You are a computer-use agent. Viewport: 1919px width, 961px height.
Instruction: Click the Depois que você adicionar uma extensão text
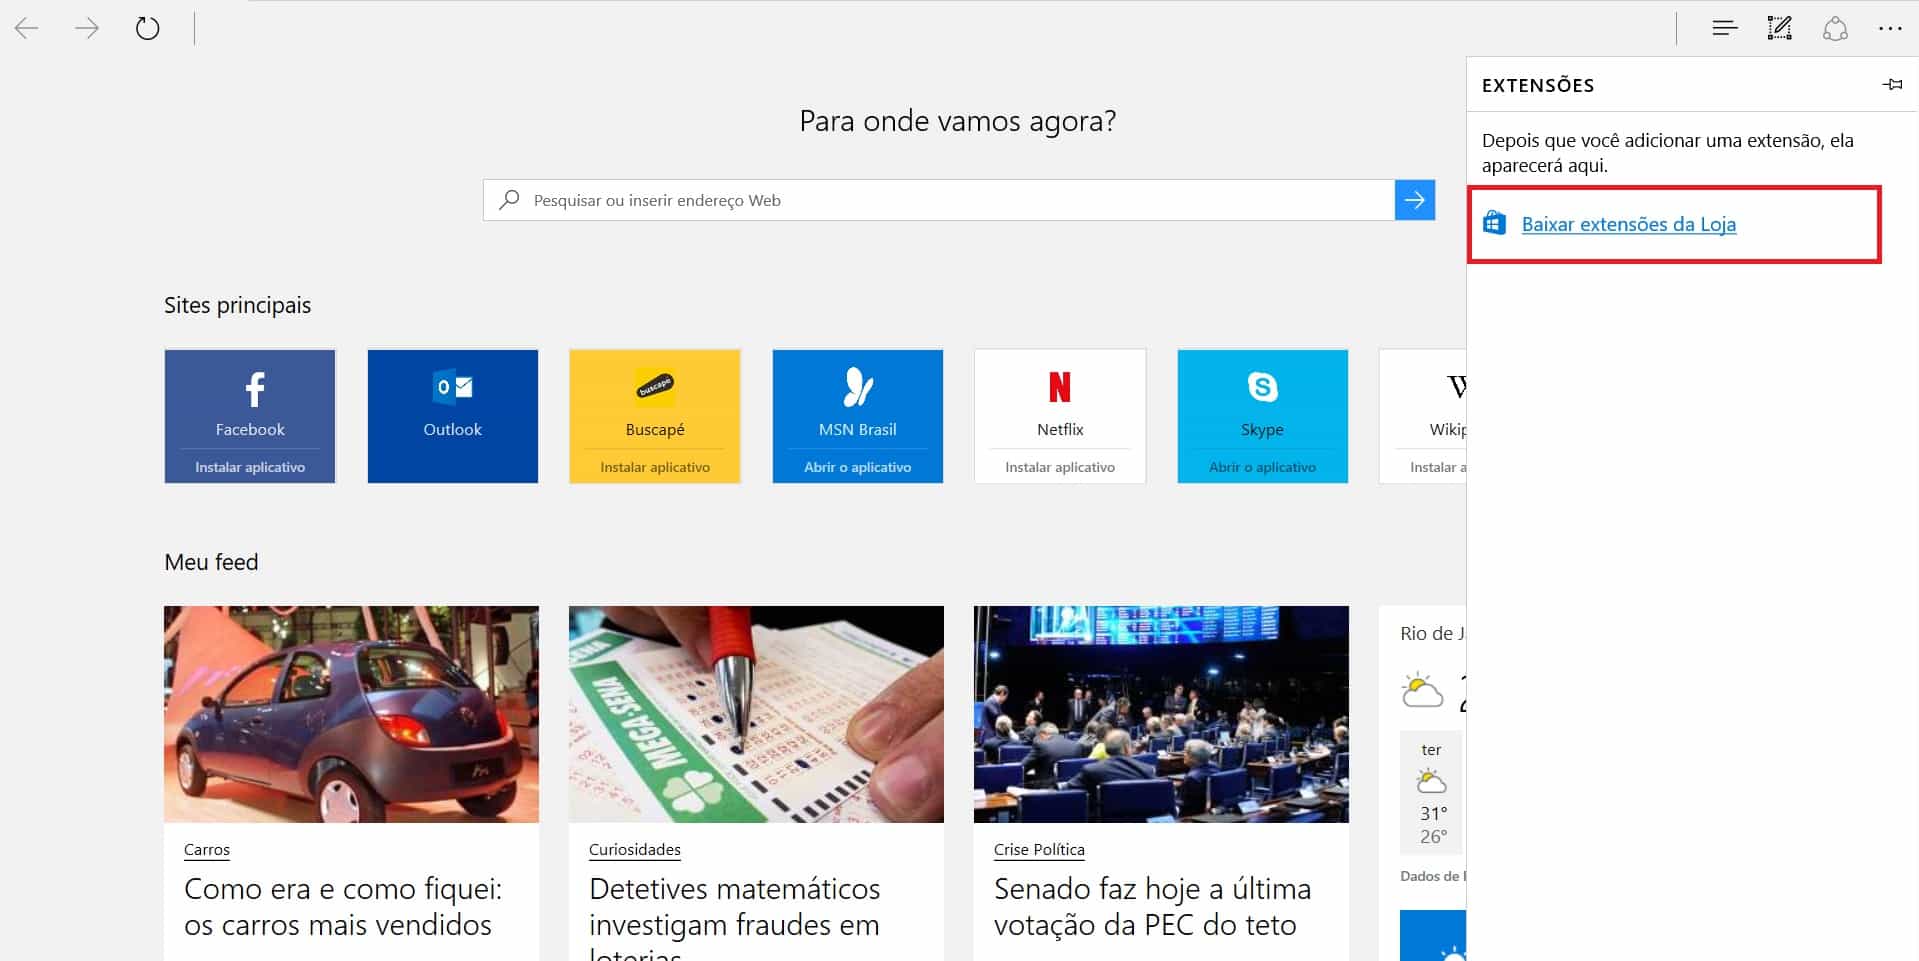click(1668, 153)
